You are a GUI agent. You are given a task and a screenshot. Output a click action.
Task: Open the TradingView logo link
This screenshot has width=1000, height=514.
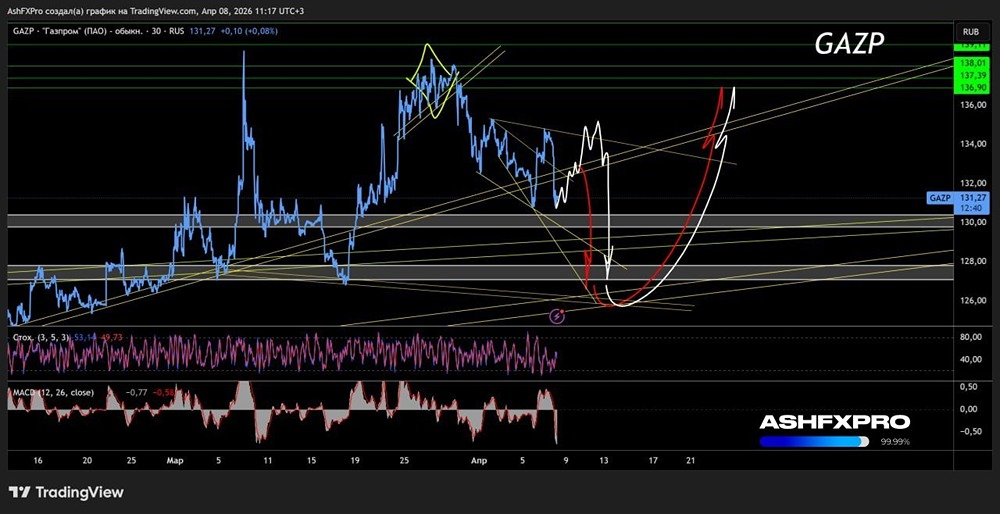(x=66, y=492)
